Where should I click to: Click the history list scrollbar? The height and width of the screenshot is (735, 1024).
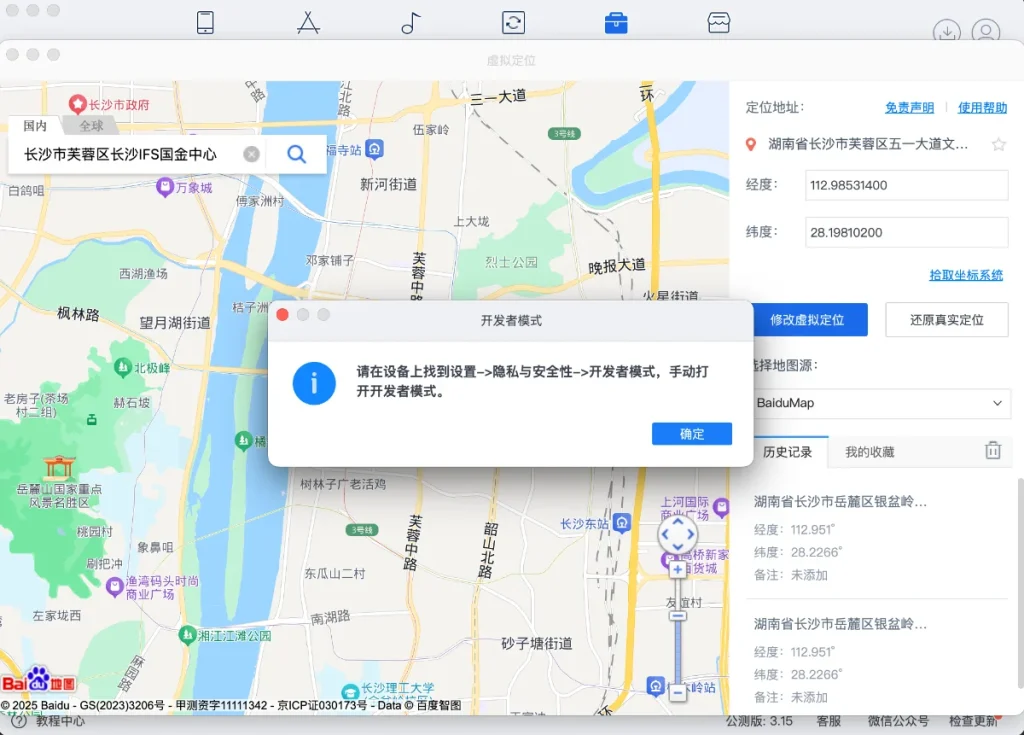(x=1020, y=581)
